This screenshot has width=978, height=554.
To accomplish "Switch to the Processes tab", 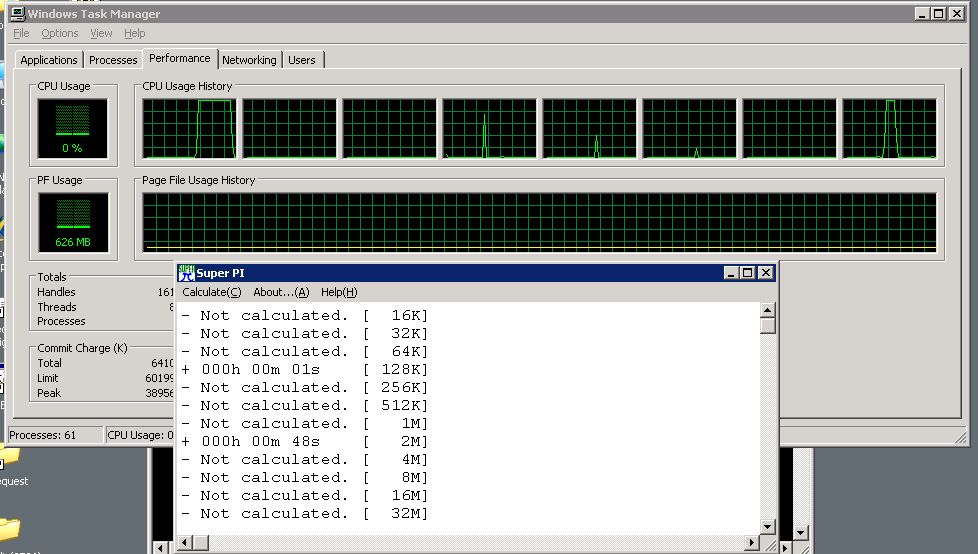I will tap(113, 60).
